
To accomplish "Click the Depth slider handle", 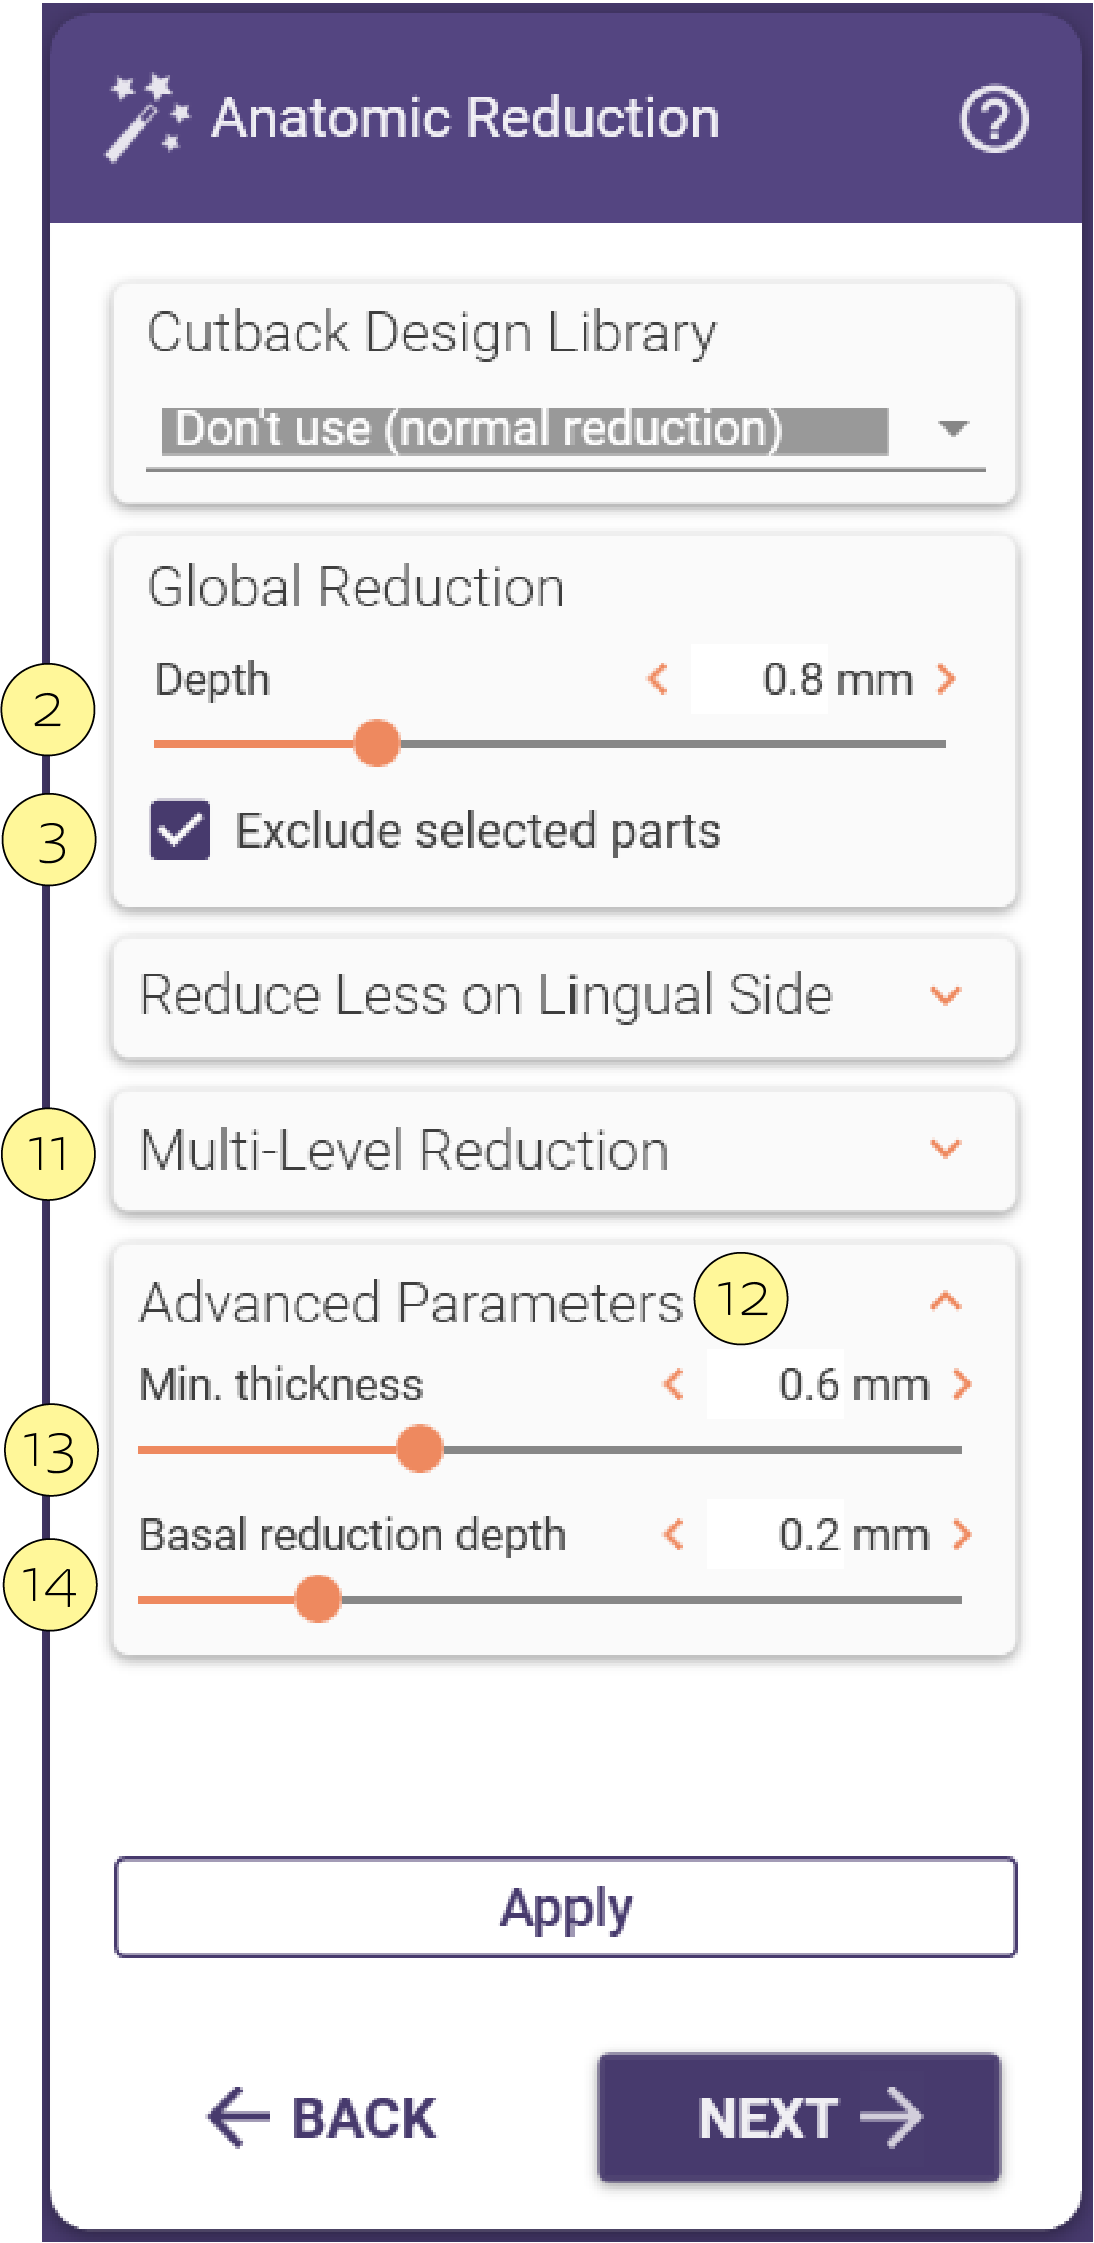I will coord(377,743).
